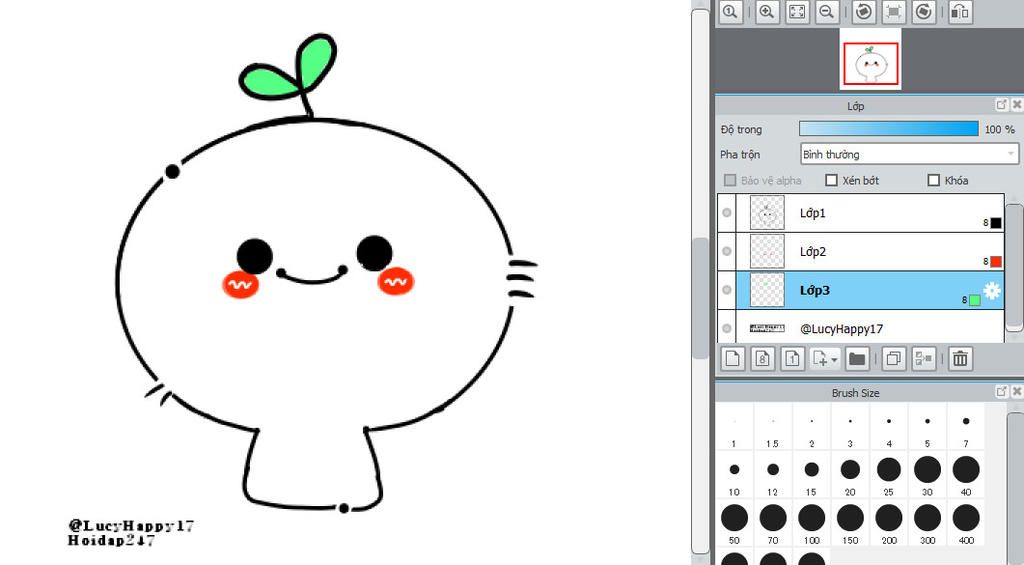1024x565 pixels.
Task: Choose brush size 4
Action: click(x=889, y=428)
